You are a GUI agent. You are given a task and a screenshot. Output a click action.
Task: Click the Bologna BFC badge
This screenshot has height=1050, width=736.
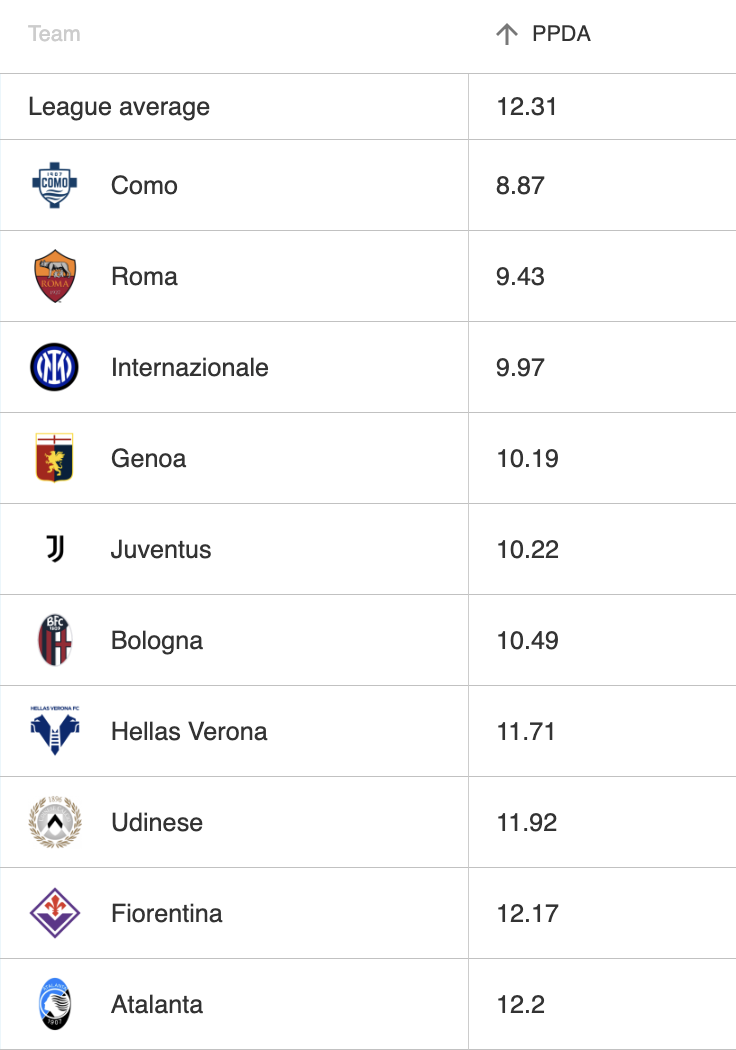(x=55, y=640)
